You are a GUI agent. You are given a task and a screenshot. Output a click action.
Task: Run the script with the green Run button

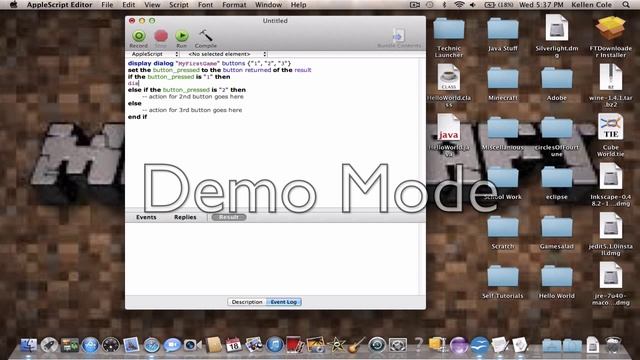(182, 39)
